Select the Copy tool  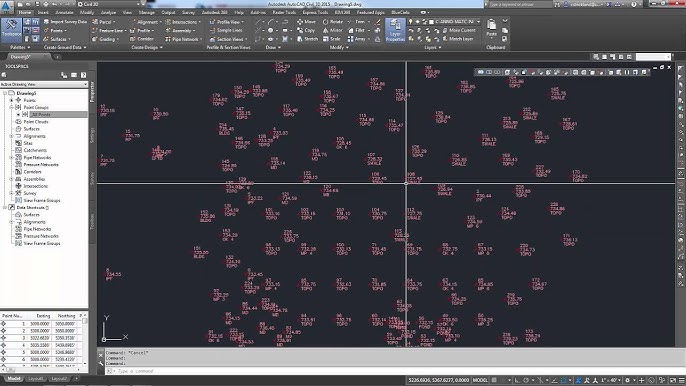click(306, 30)
